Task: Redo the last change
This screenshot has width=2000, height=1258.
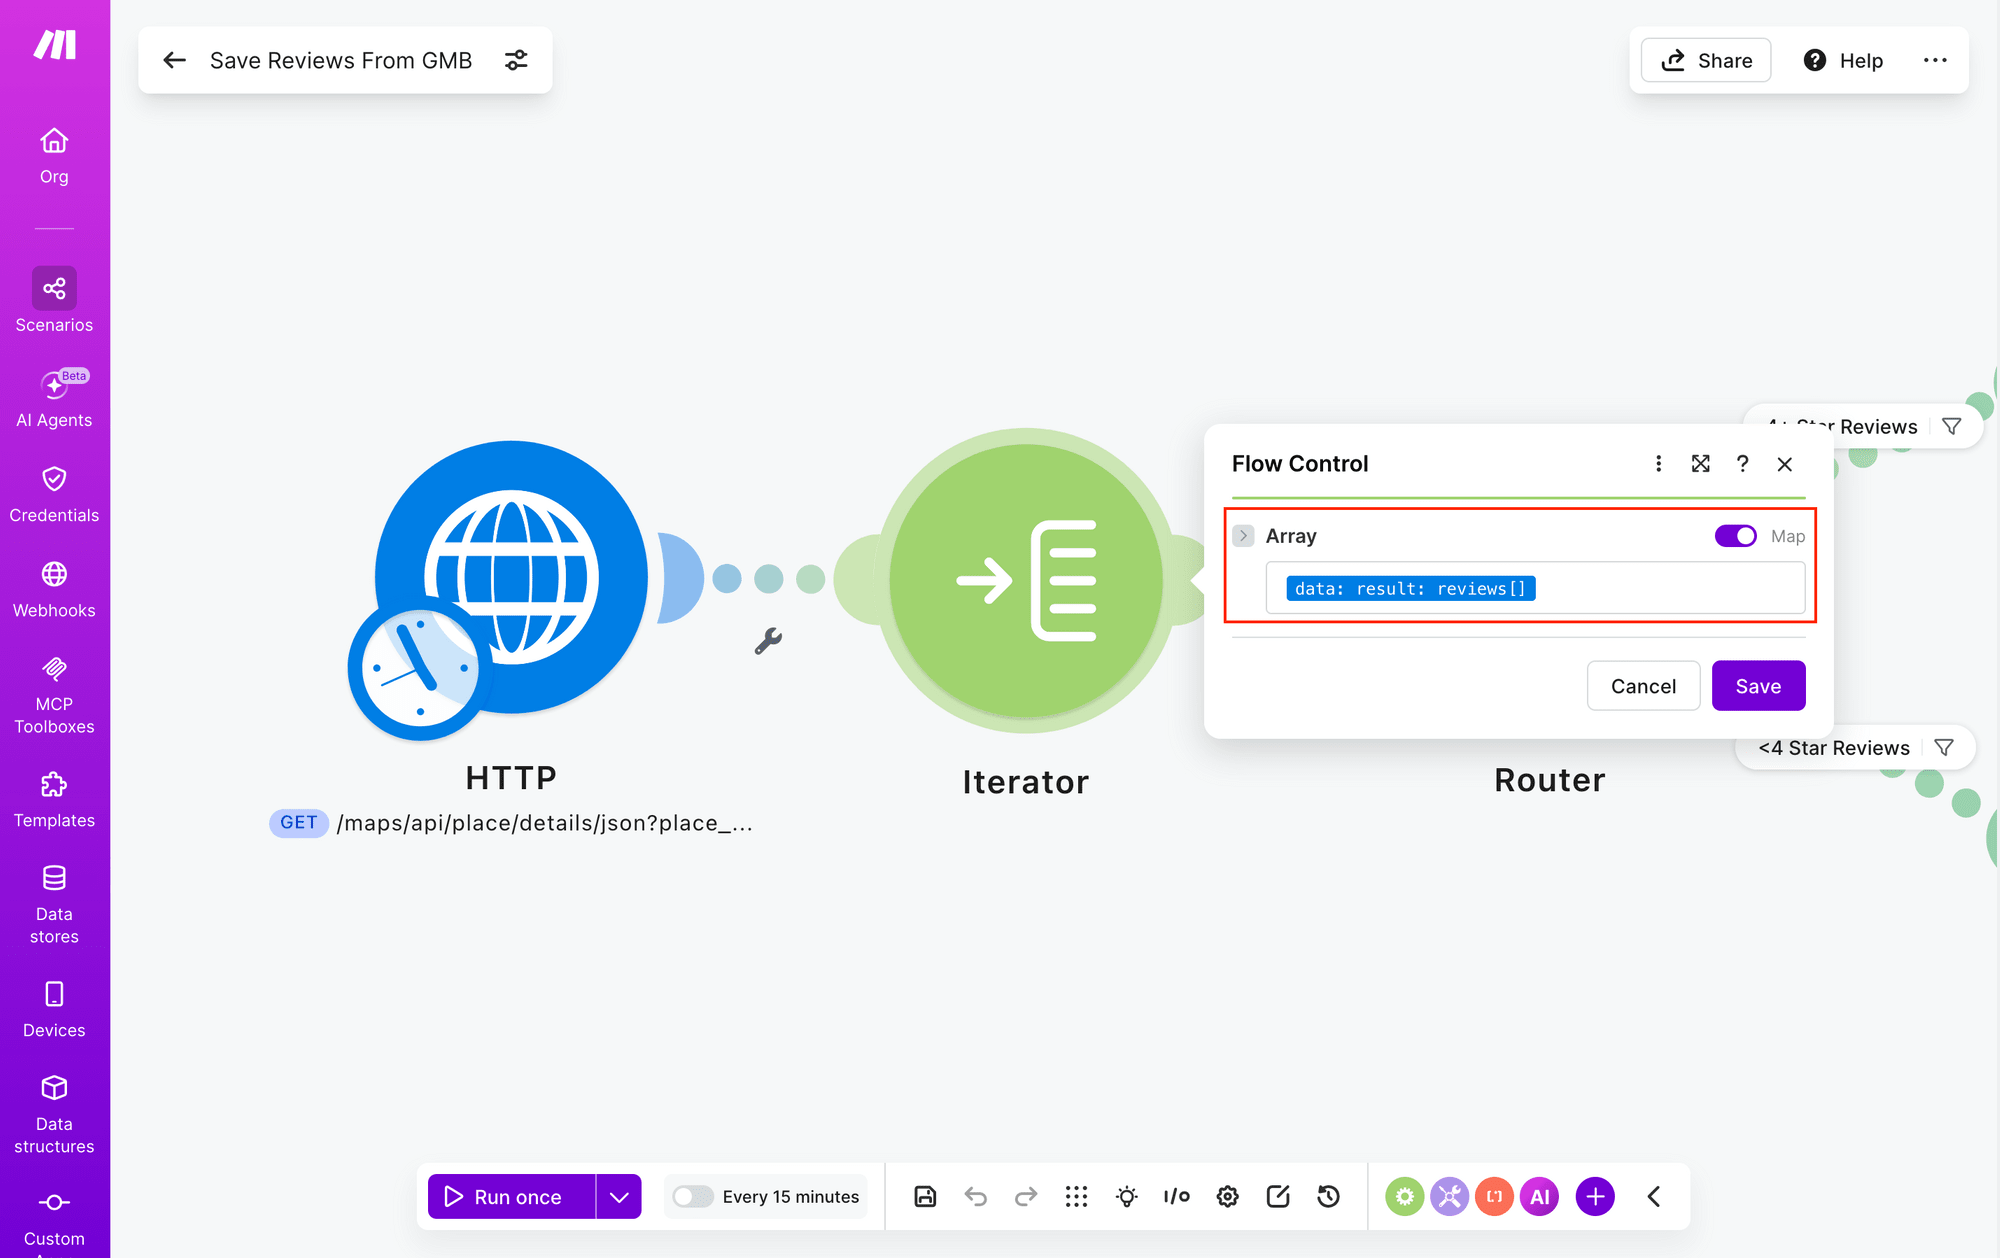Action: (1026, 1196)
